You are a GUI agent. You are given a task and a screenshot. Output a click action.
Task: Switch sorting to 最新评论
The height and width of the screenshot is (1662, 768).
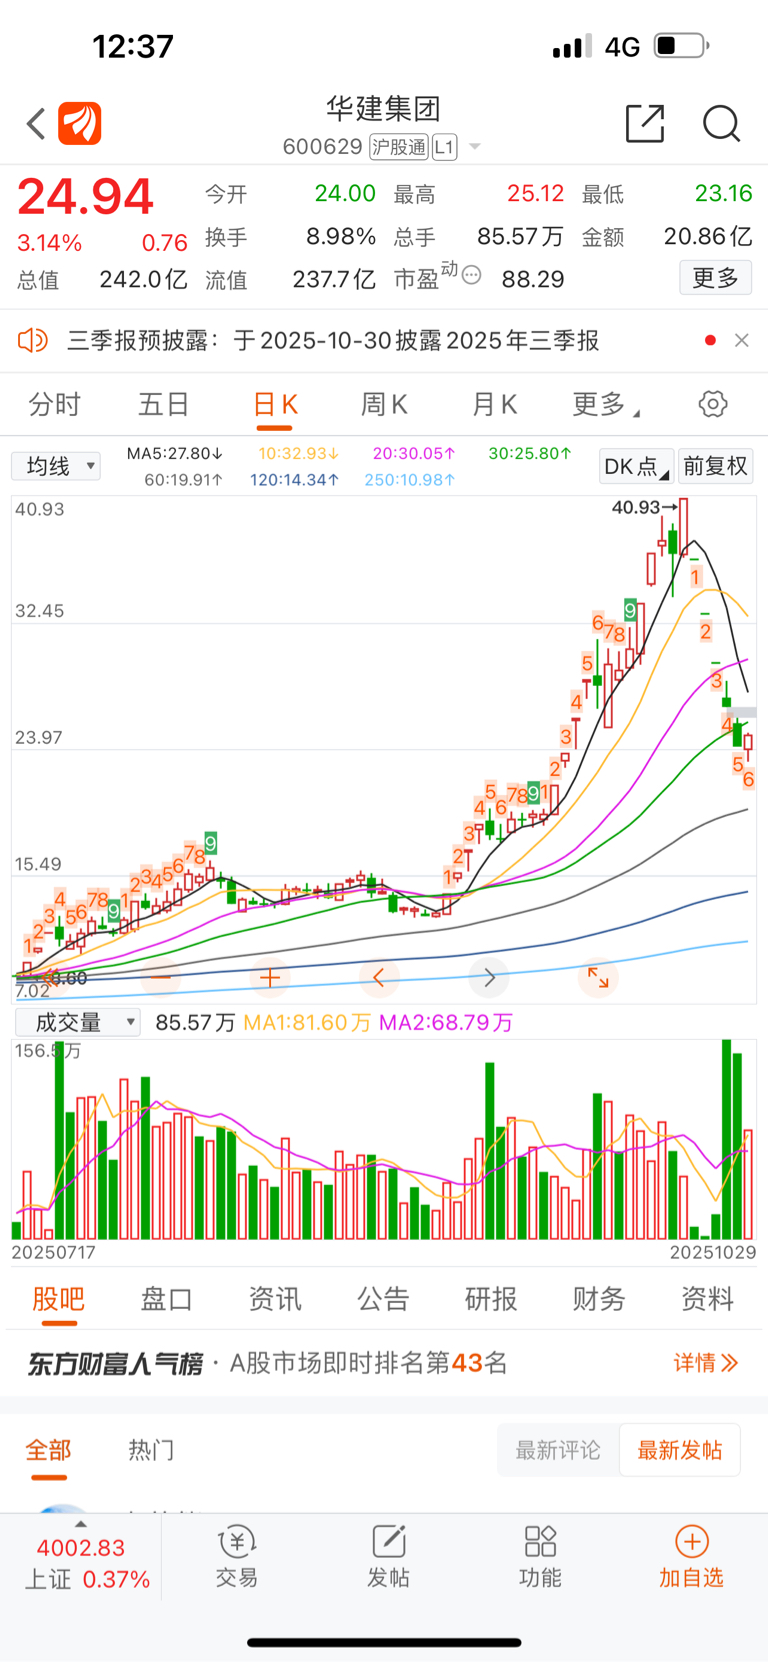click(x=558, y=1450)
